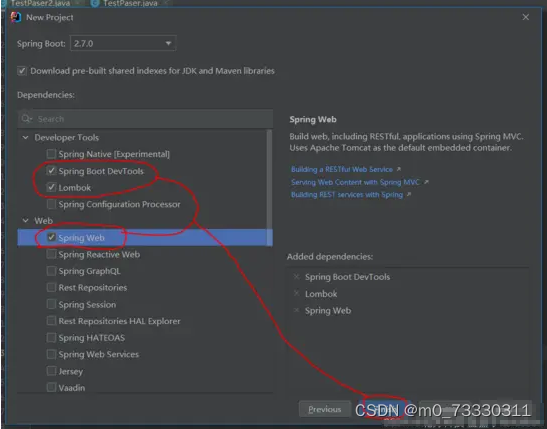Enable Spring Native [Experimental] checkbox
Image resolution: width=547 pixels, height=429 pixels.
(51, 154)
